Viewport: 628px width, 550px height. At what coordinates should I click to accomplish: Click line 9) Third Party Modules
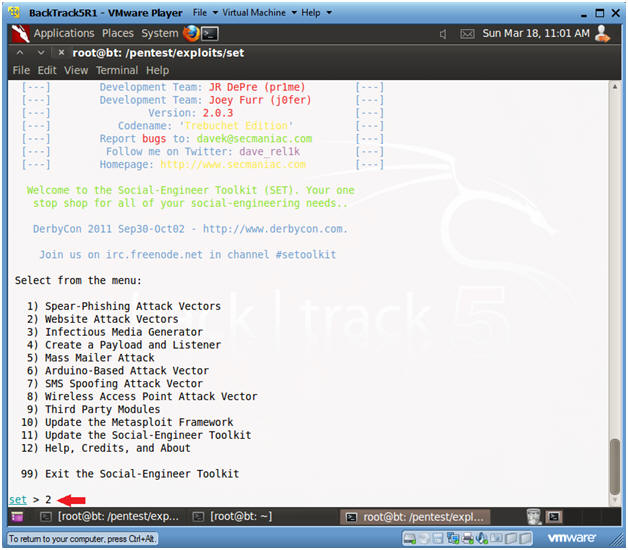coord(93,409)
